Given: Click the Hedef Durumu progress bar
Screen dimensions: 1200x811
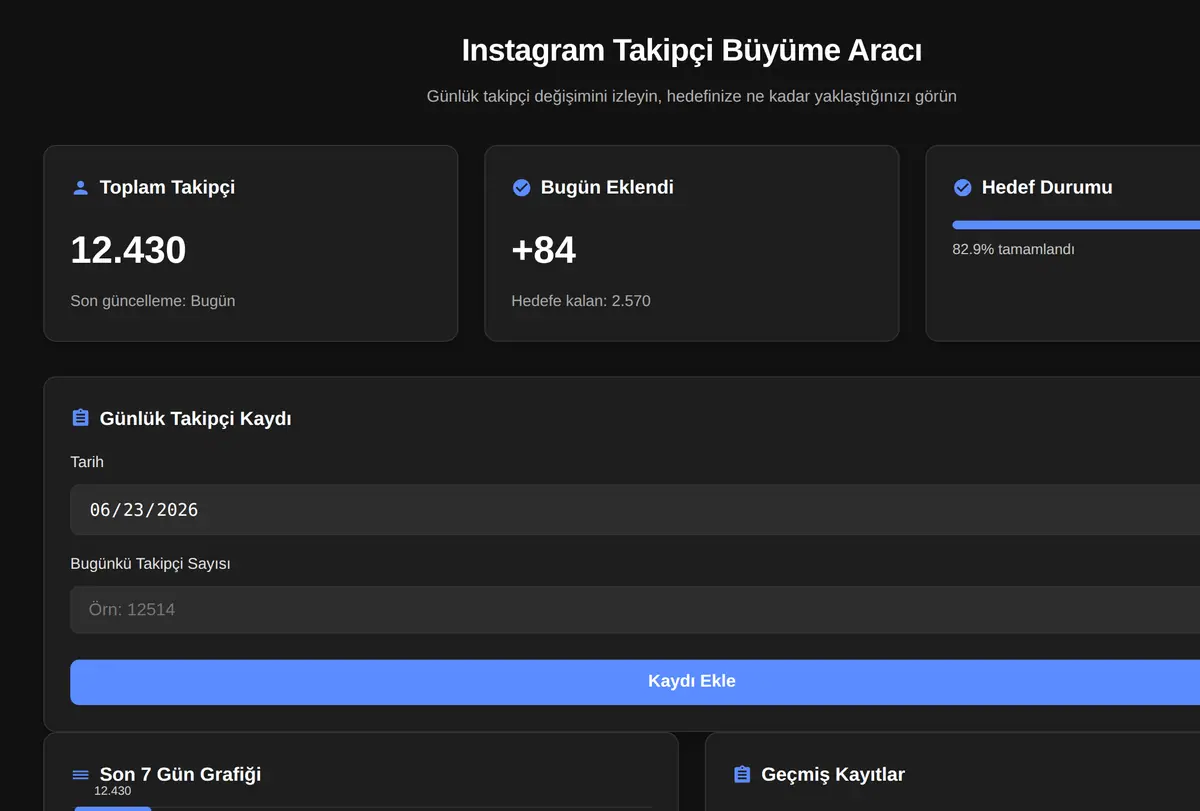Looking at the screenshot, I should coord(1076,225).
